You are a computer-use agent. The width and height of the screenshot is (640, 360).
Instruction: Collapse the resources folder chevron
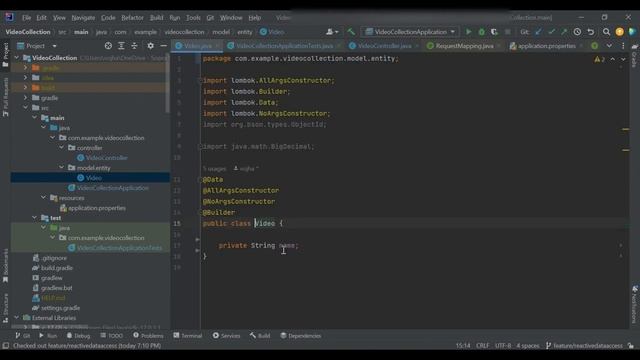(44, 198)
